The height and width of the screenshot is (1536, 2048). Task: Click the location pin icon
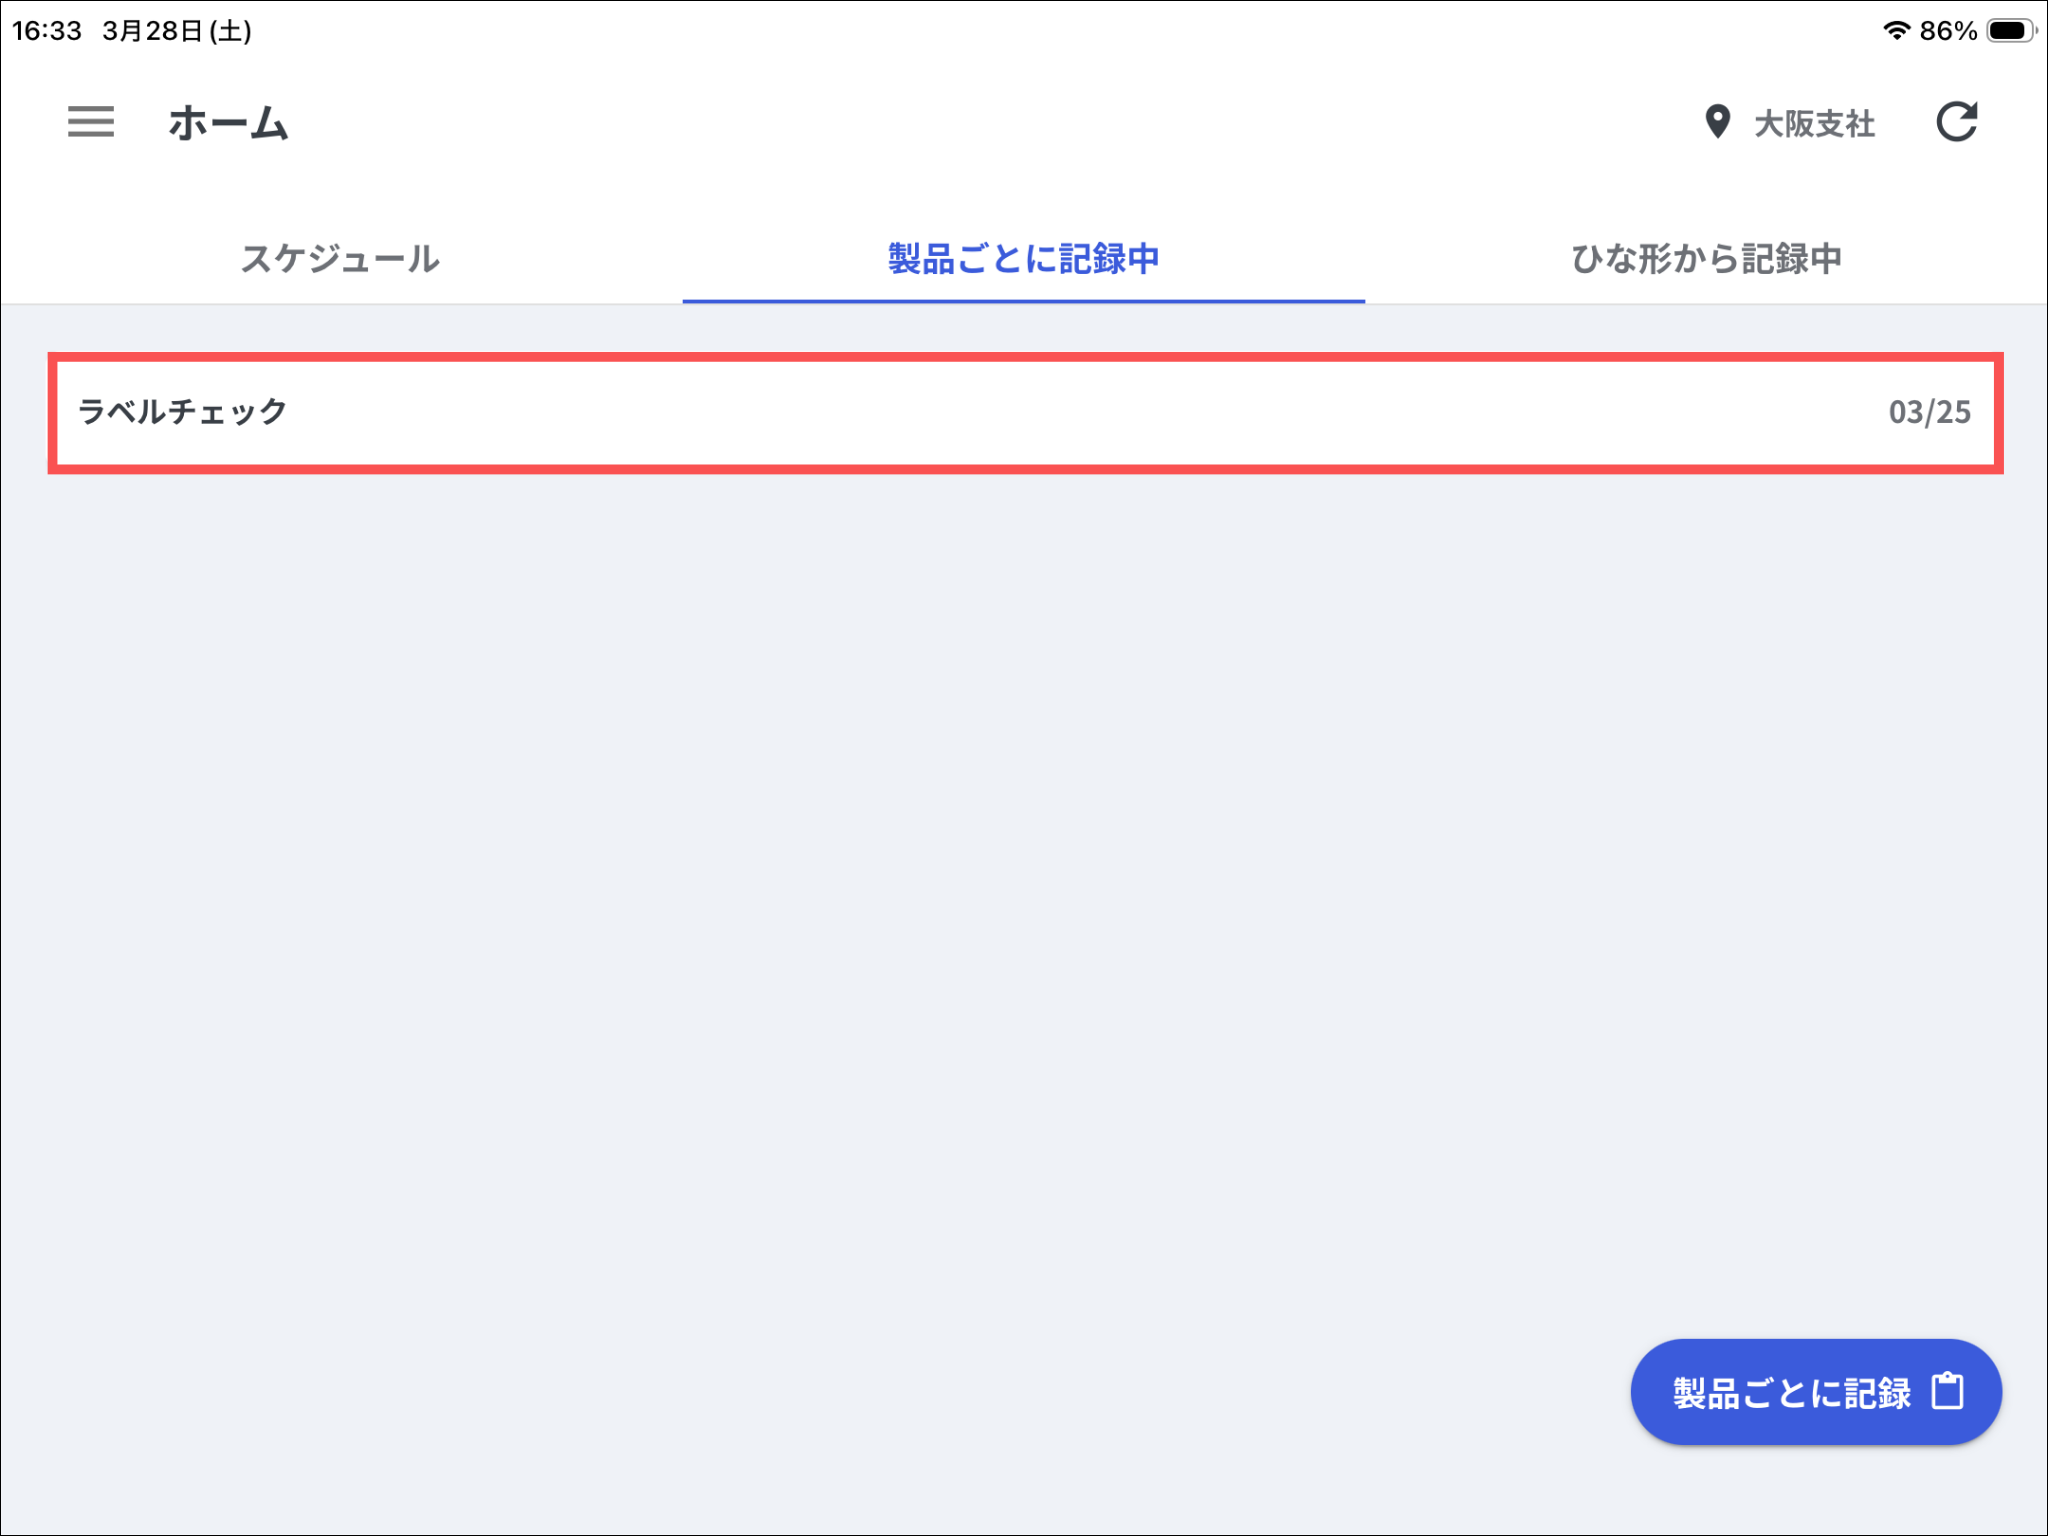[x=1717, y=122]
